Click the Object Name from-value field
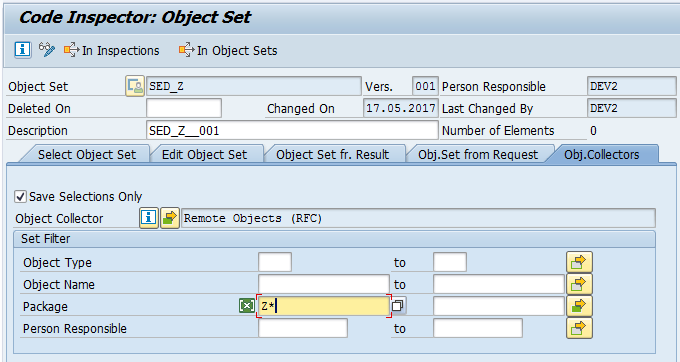 pos(324,284)
